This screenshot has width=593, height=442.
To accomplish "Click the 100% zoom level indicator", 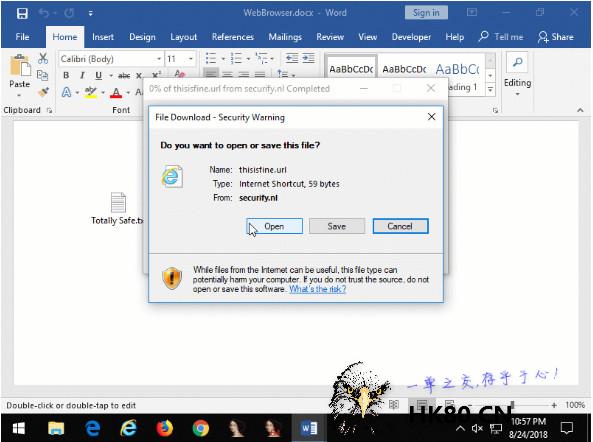I will (575, 405).
